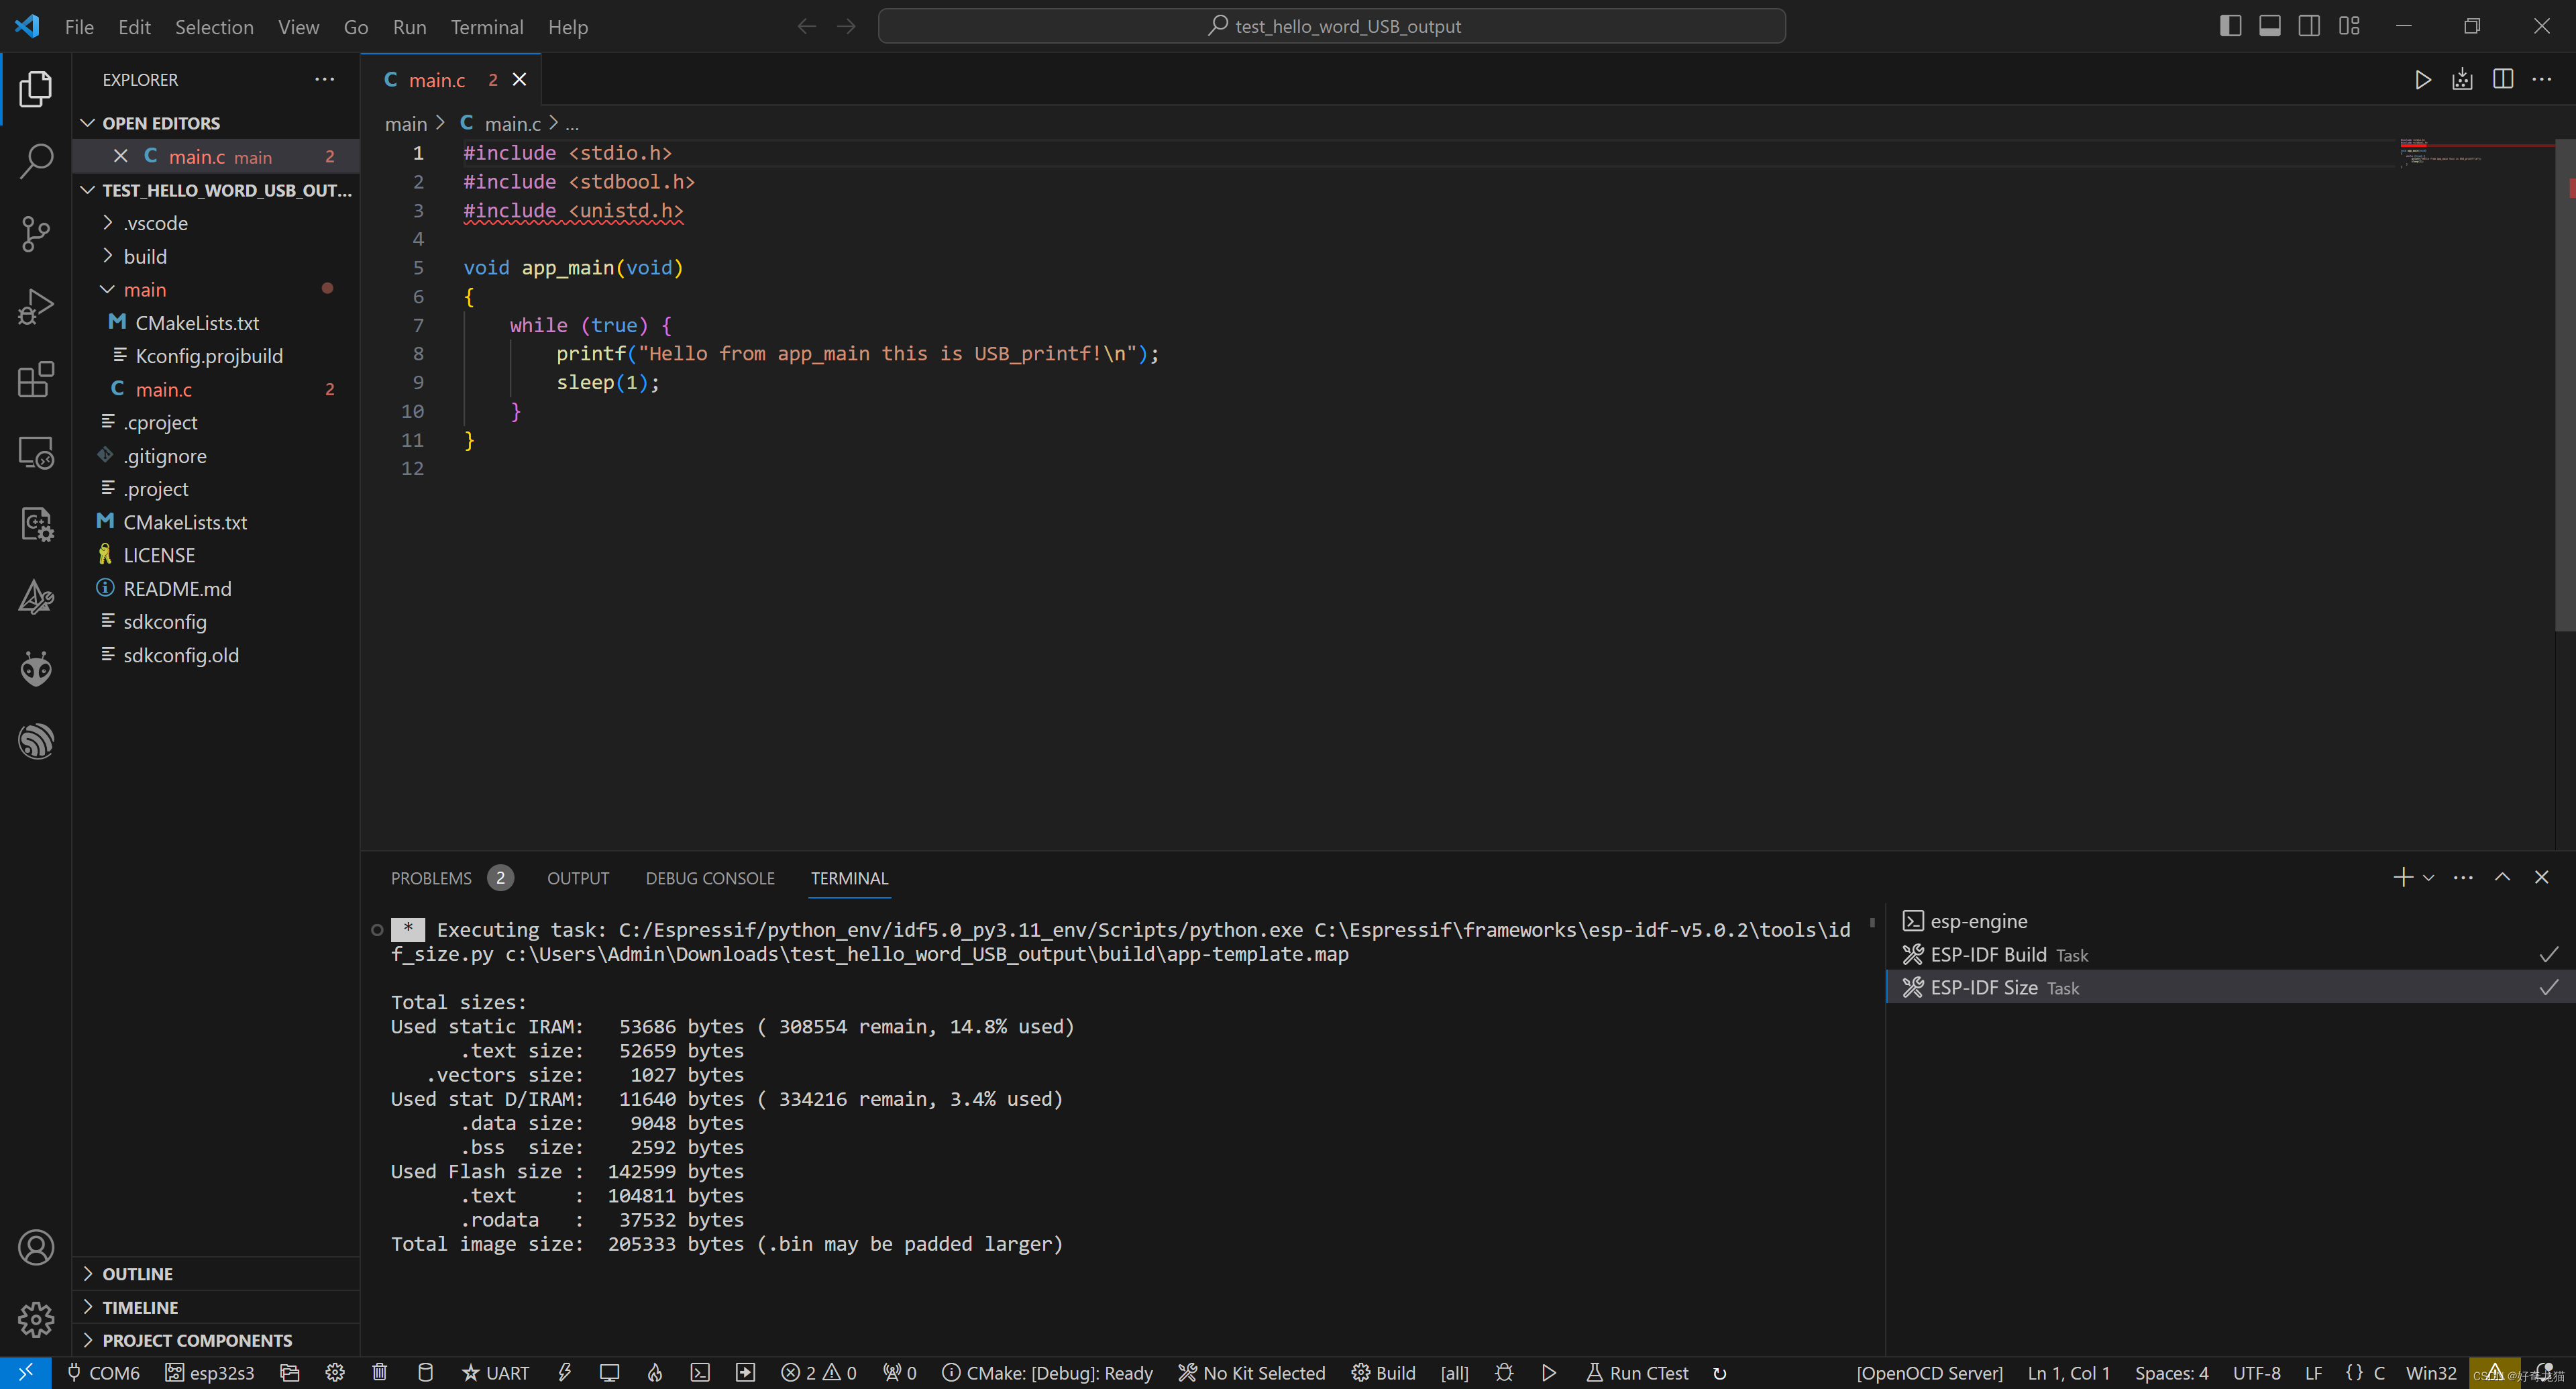Click the ESP-IDF Size task icon
The width and height of the screenshot is (2576, 1389).
tap(1913, 987)
